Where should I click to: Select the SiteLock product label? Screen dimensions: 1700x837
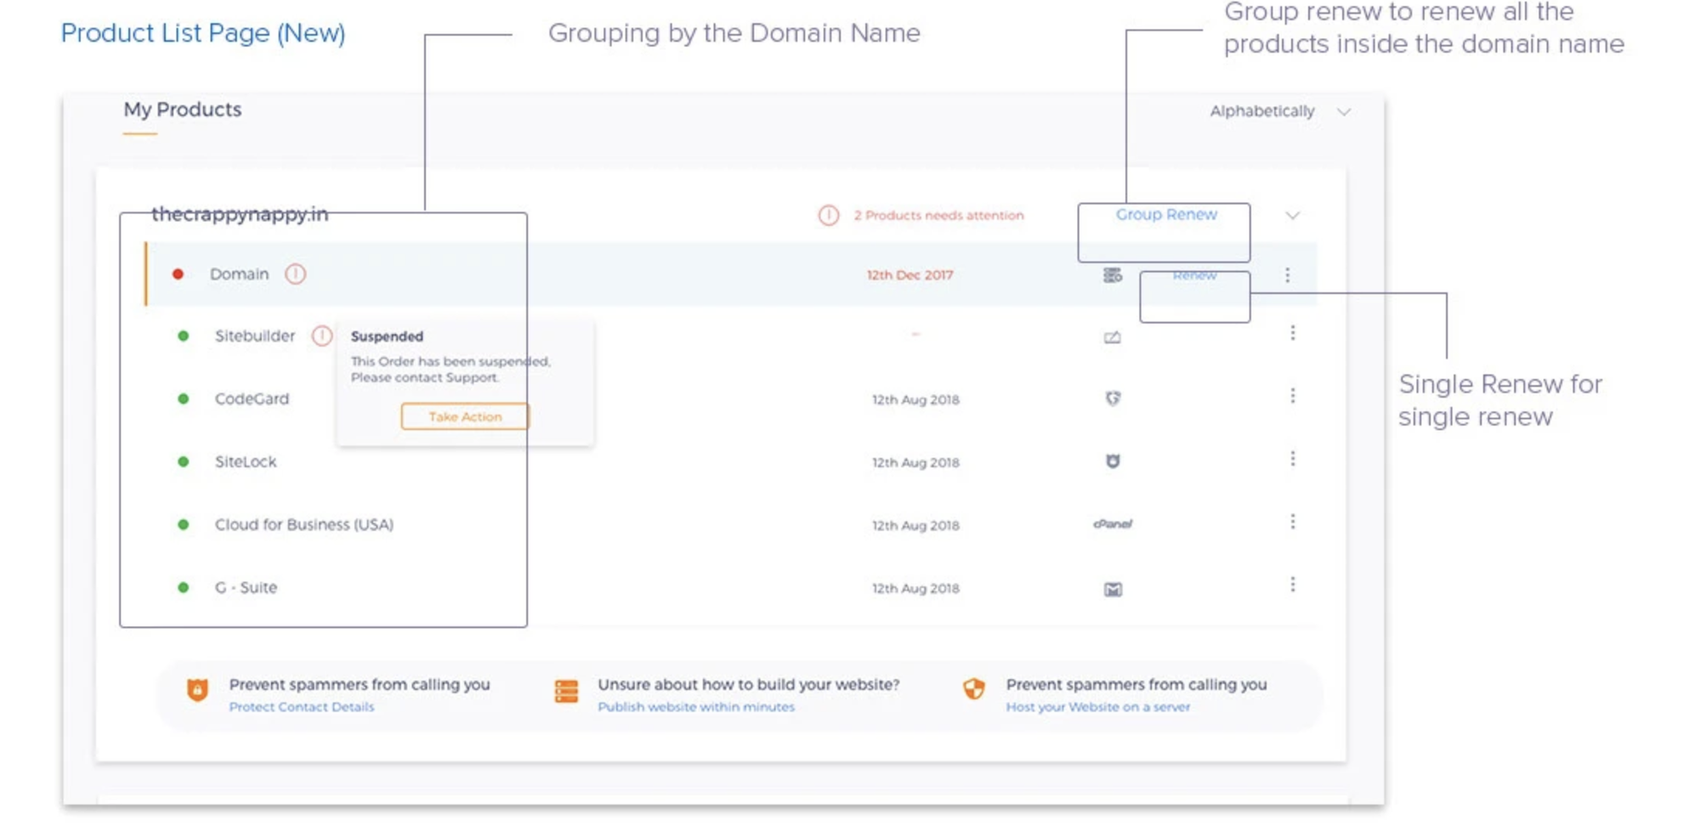click(x=245, y=462)
